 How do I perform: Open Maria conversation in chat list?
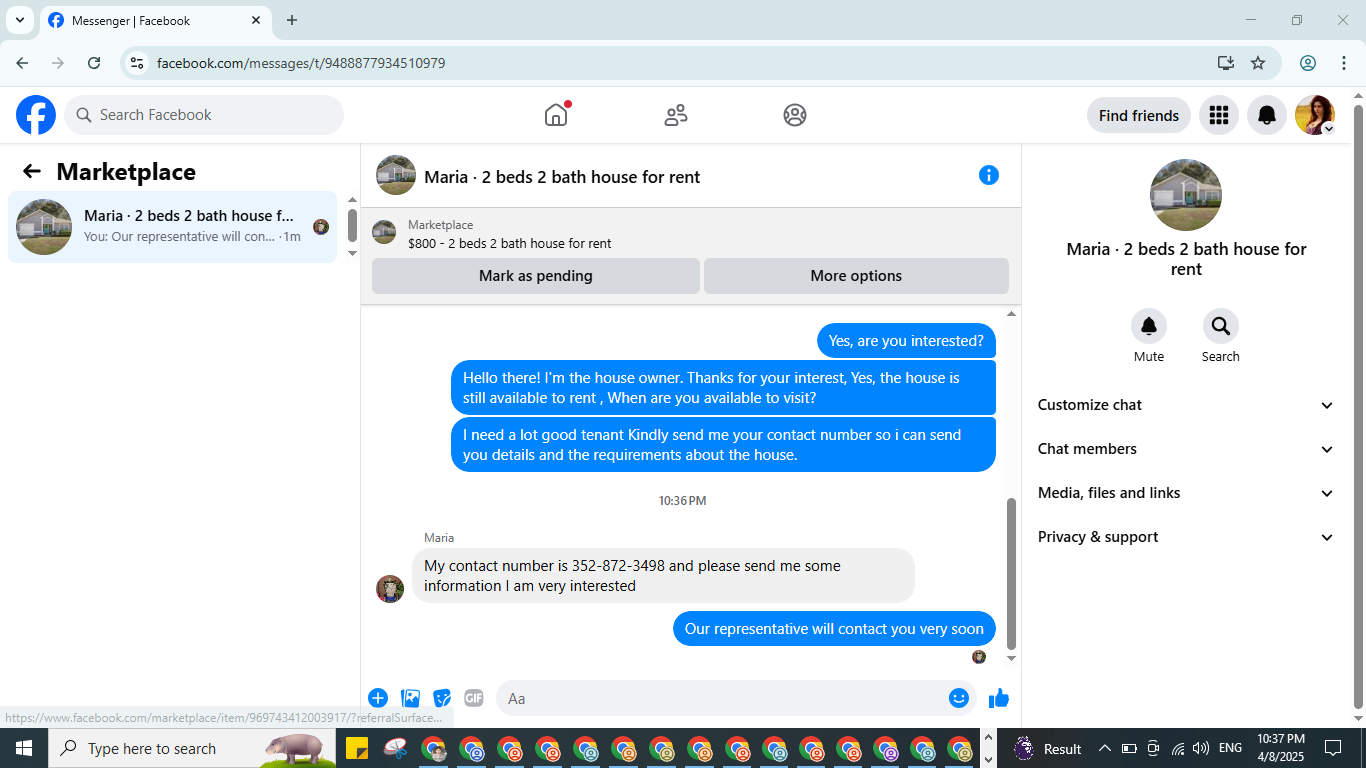click(x=172, y=227)
